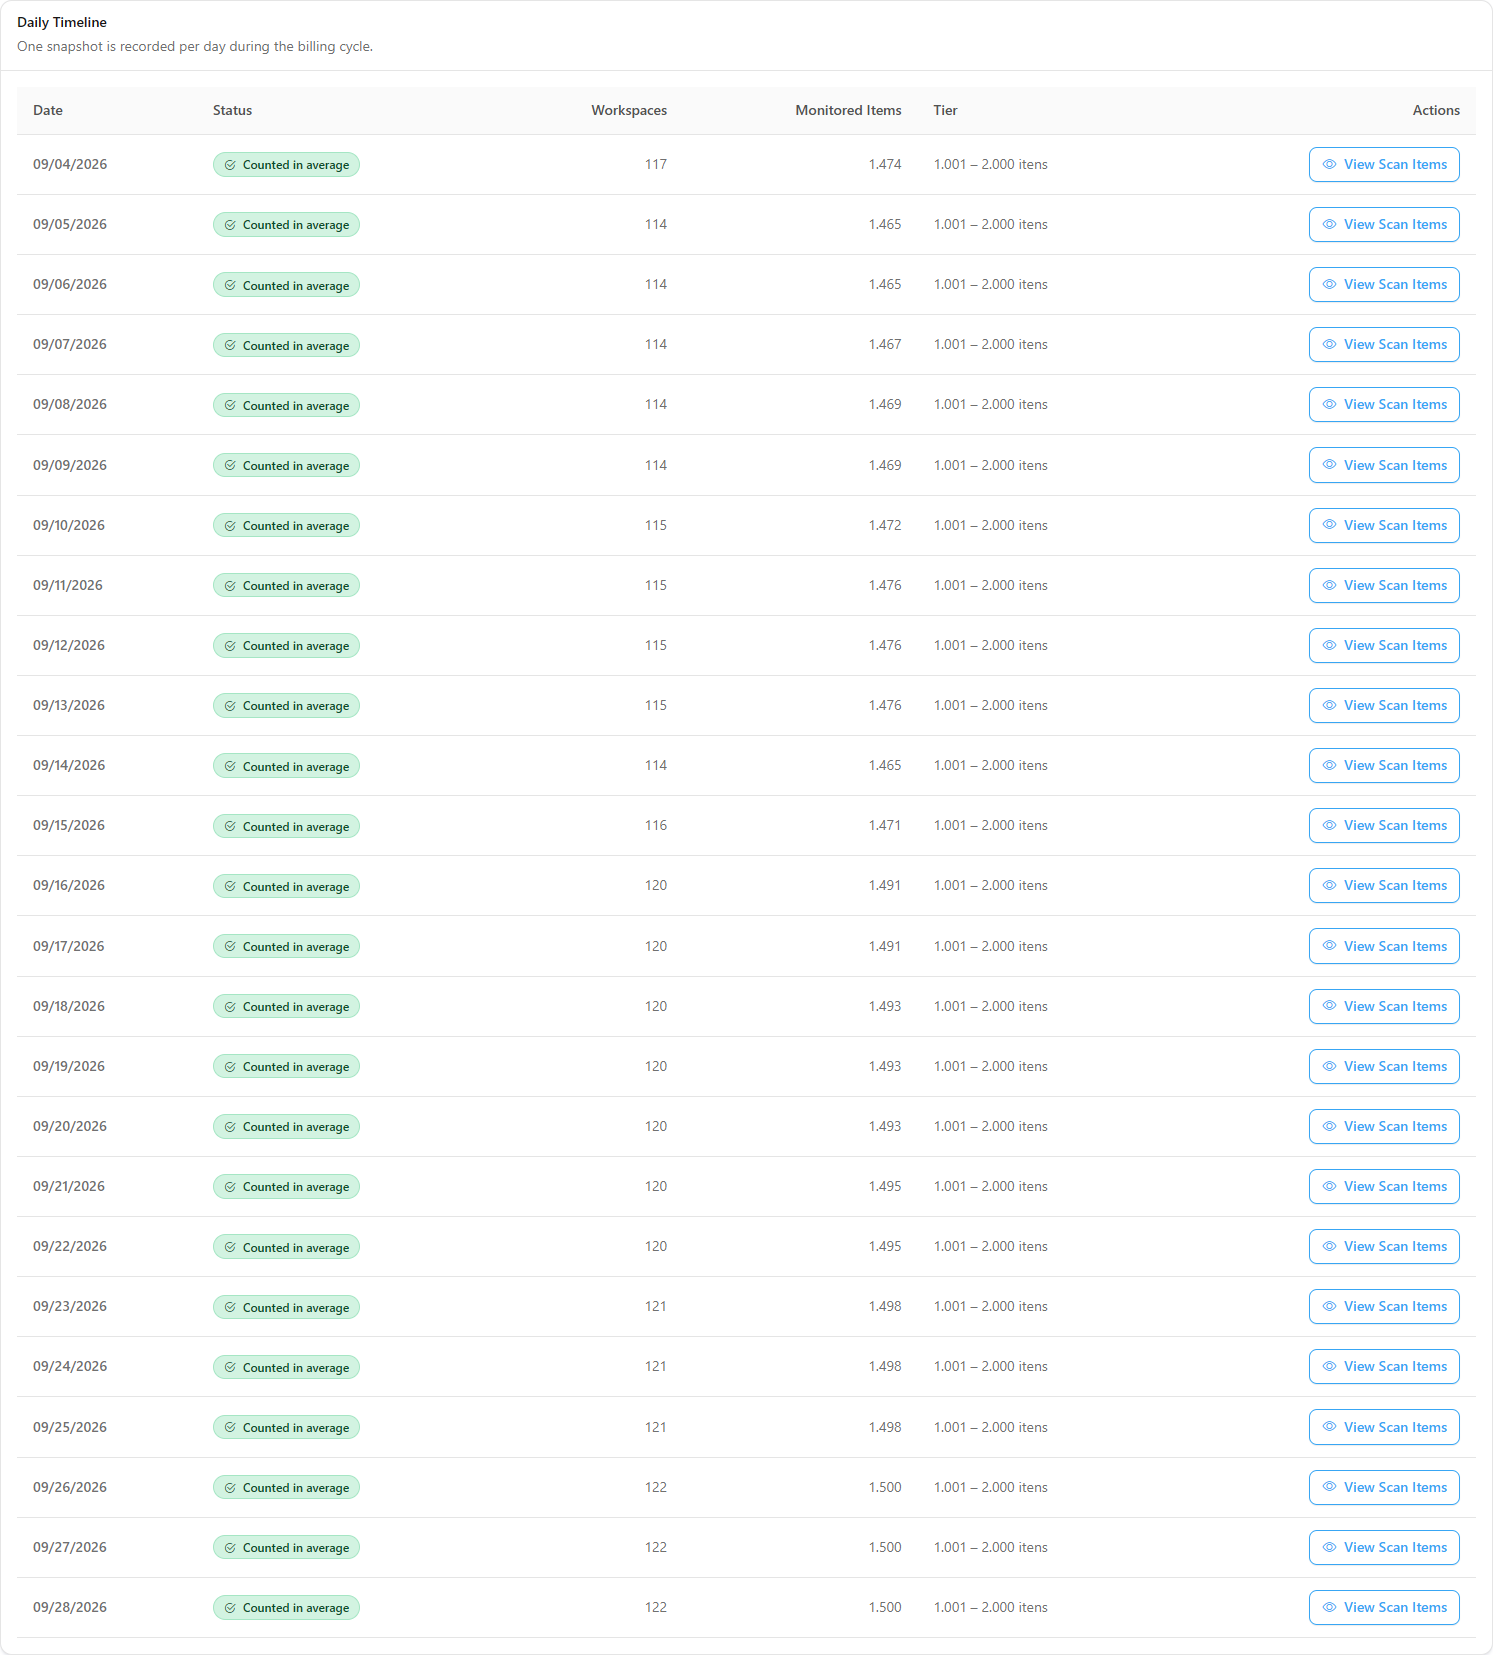The image size is (1493, 1655).
Task: Show scan items for 09/15/2026
Action: coord(1384,825)
